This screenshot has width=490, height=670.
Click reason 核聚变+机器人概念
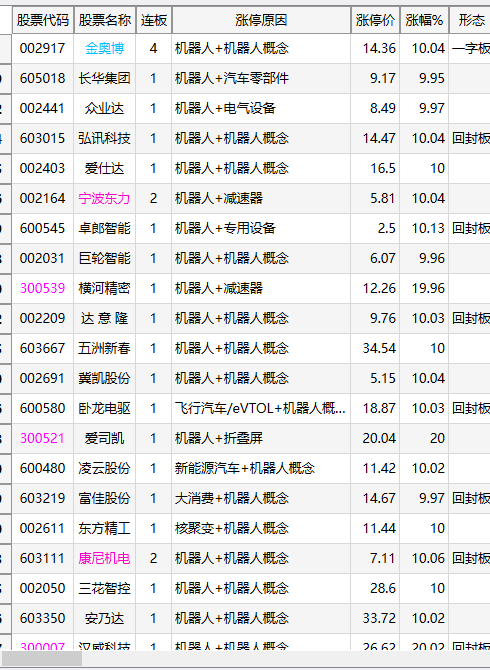point(232,529)
